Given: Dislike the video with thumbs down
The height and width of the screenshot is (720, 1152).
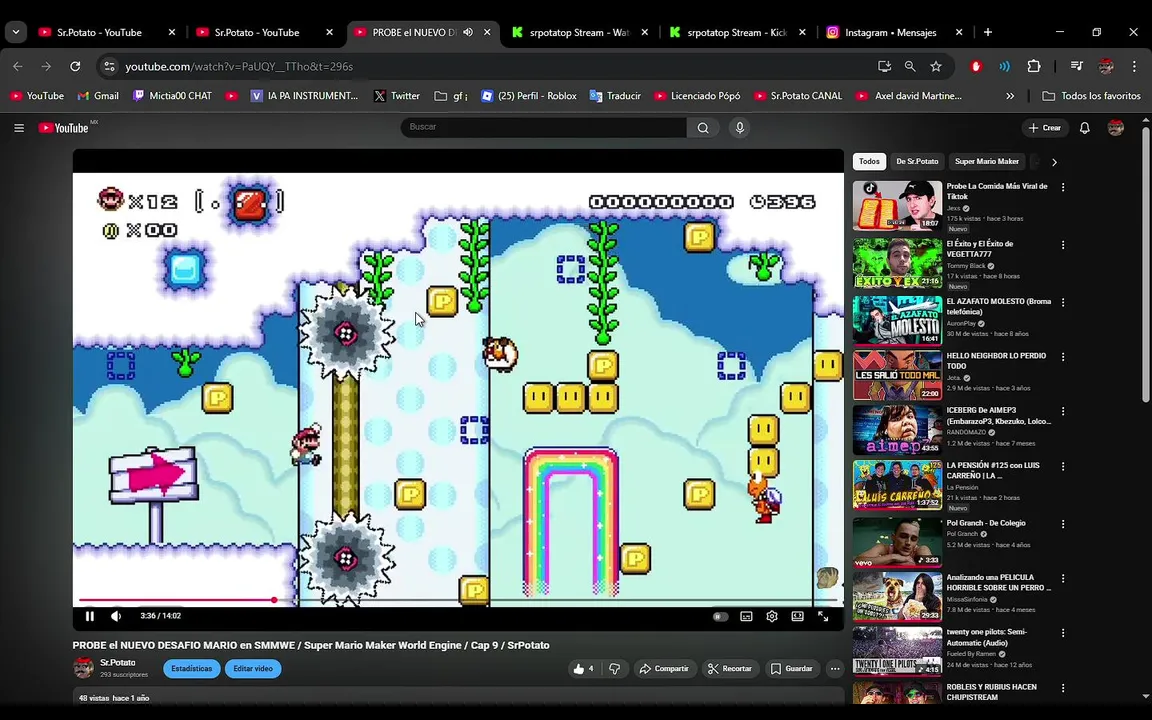Looking at the screenshot, I should pyautogui.click(x=614, y=669).
